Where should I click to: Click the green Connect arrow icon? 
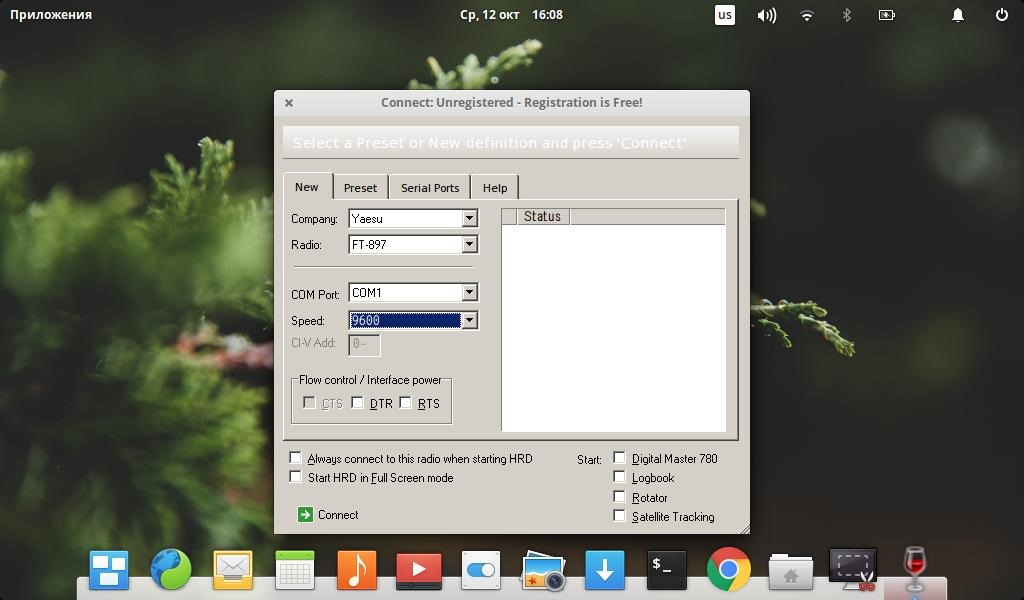305,514
